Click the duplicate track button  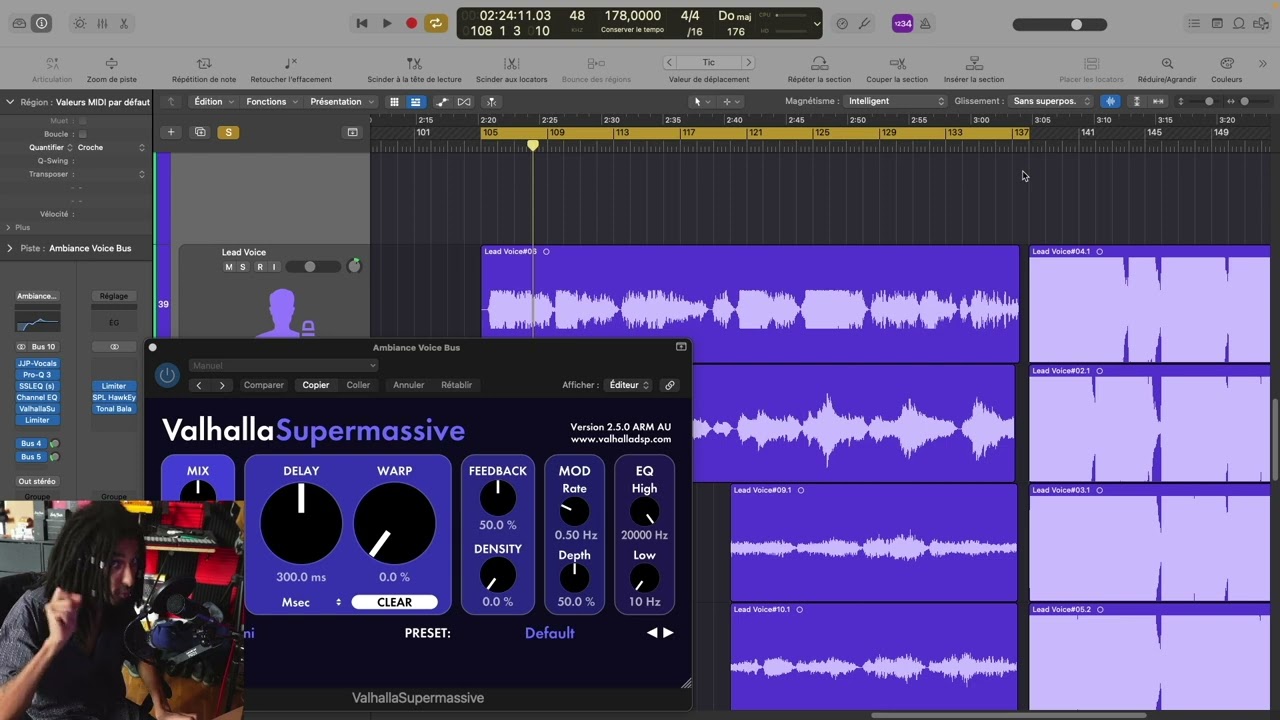tap(200, 132)
